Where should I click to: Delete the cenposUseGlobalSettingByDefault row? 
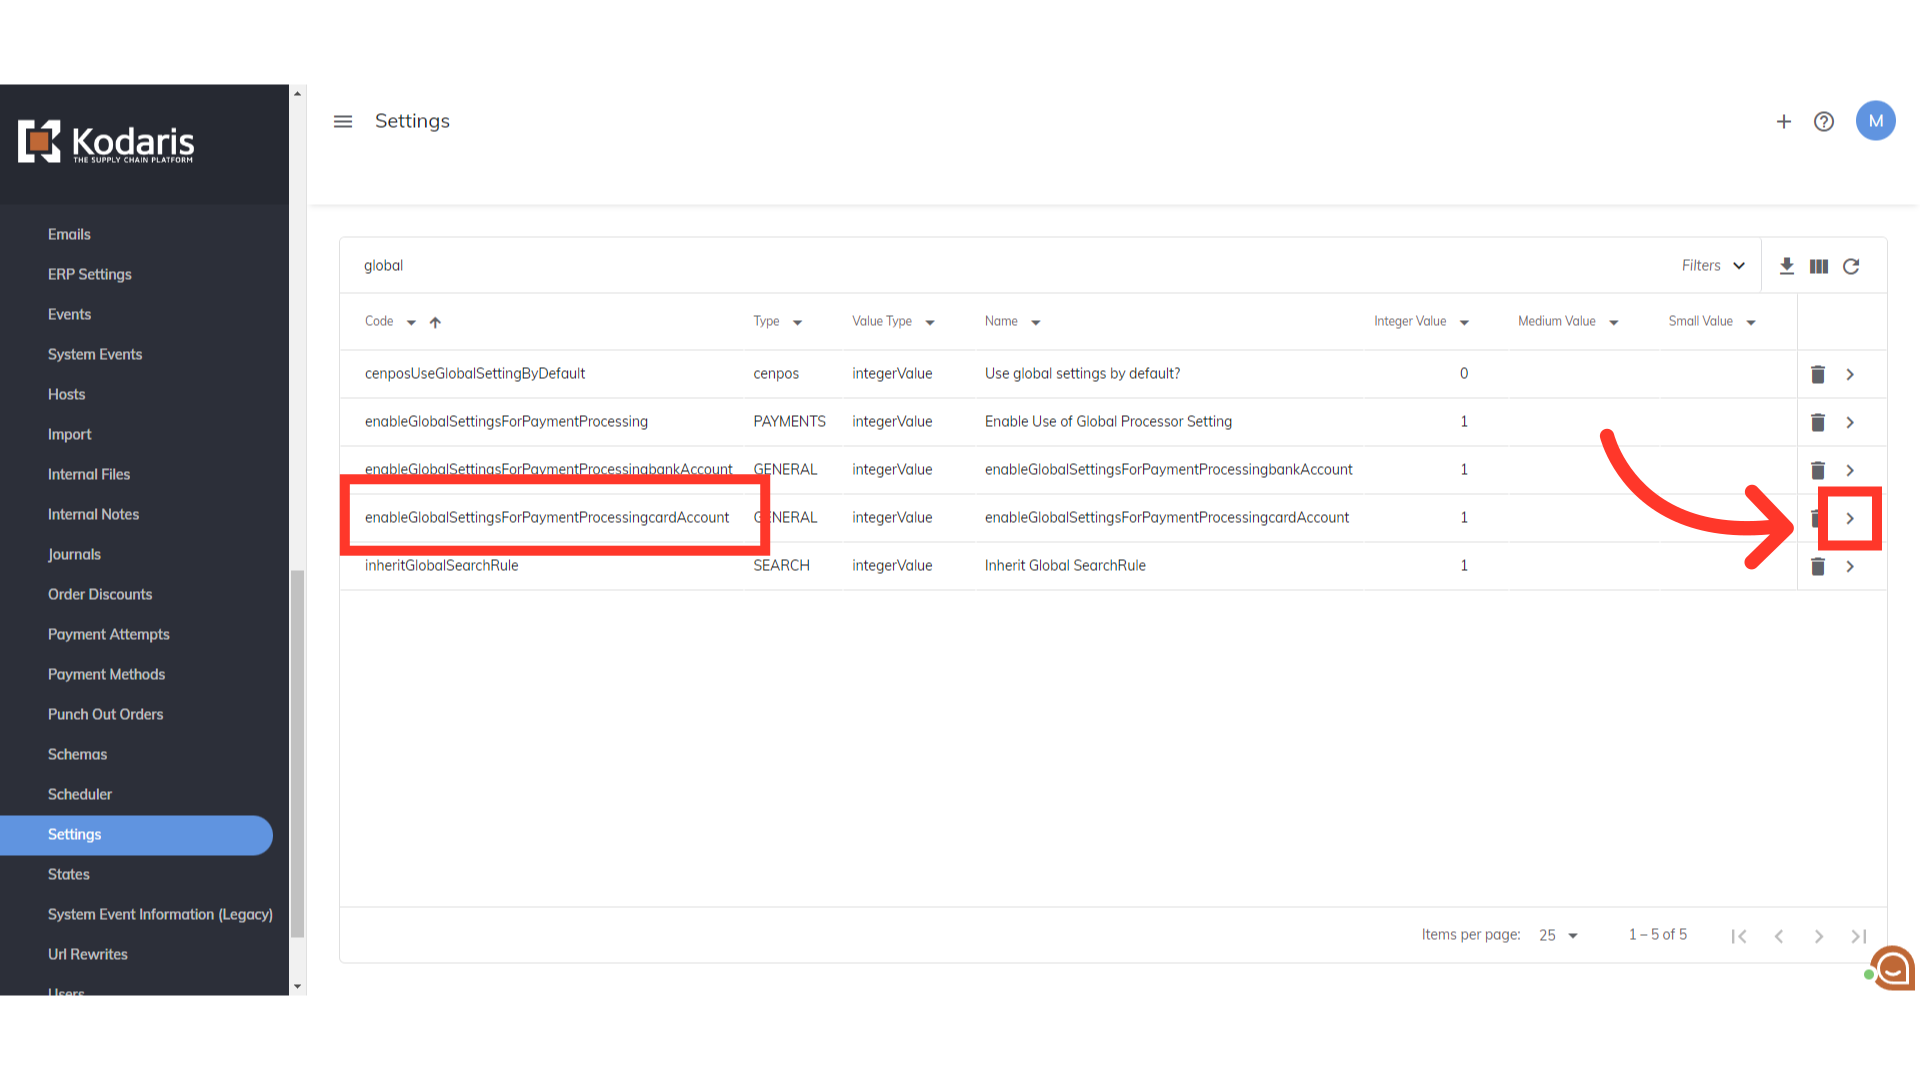(1817, 374)
